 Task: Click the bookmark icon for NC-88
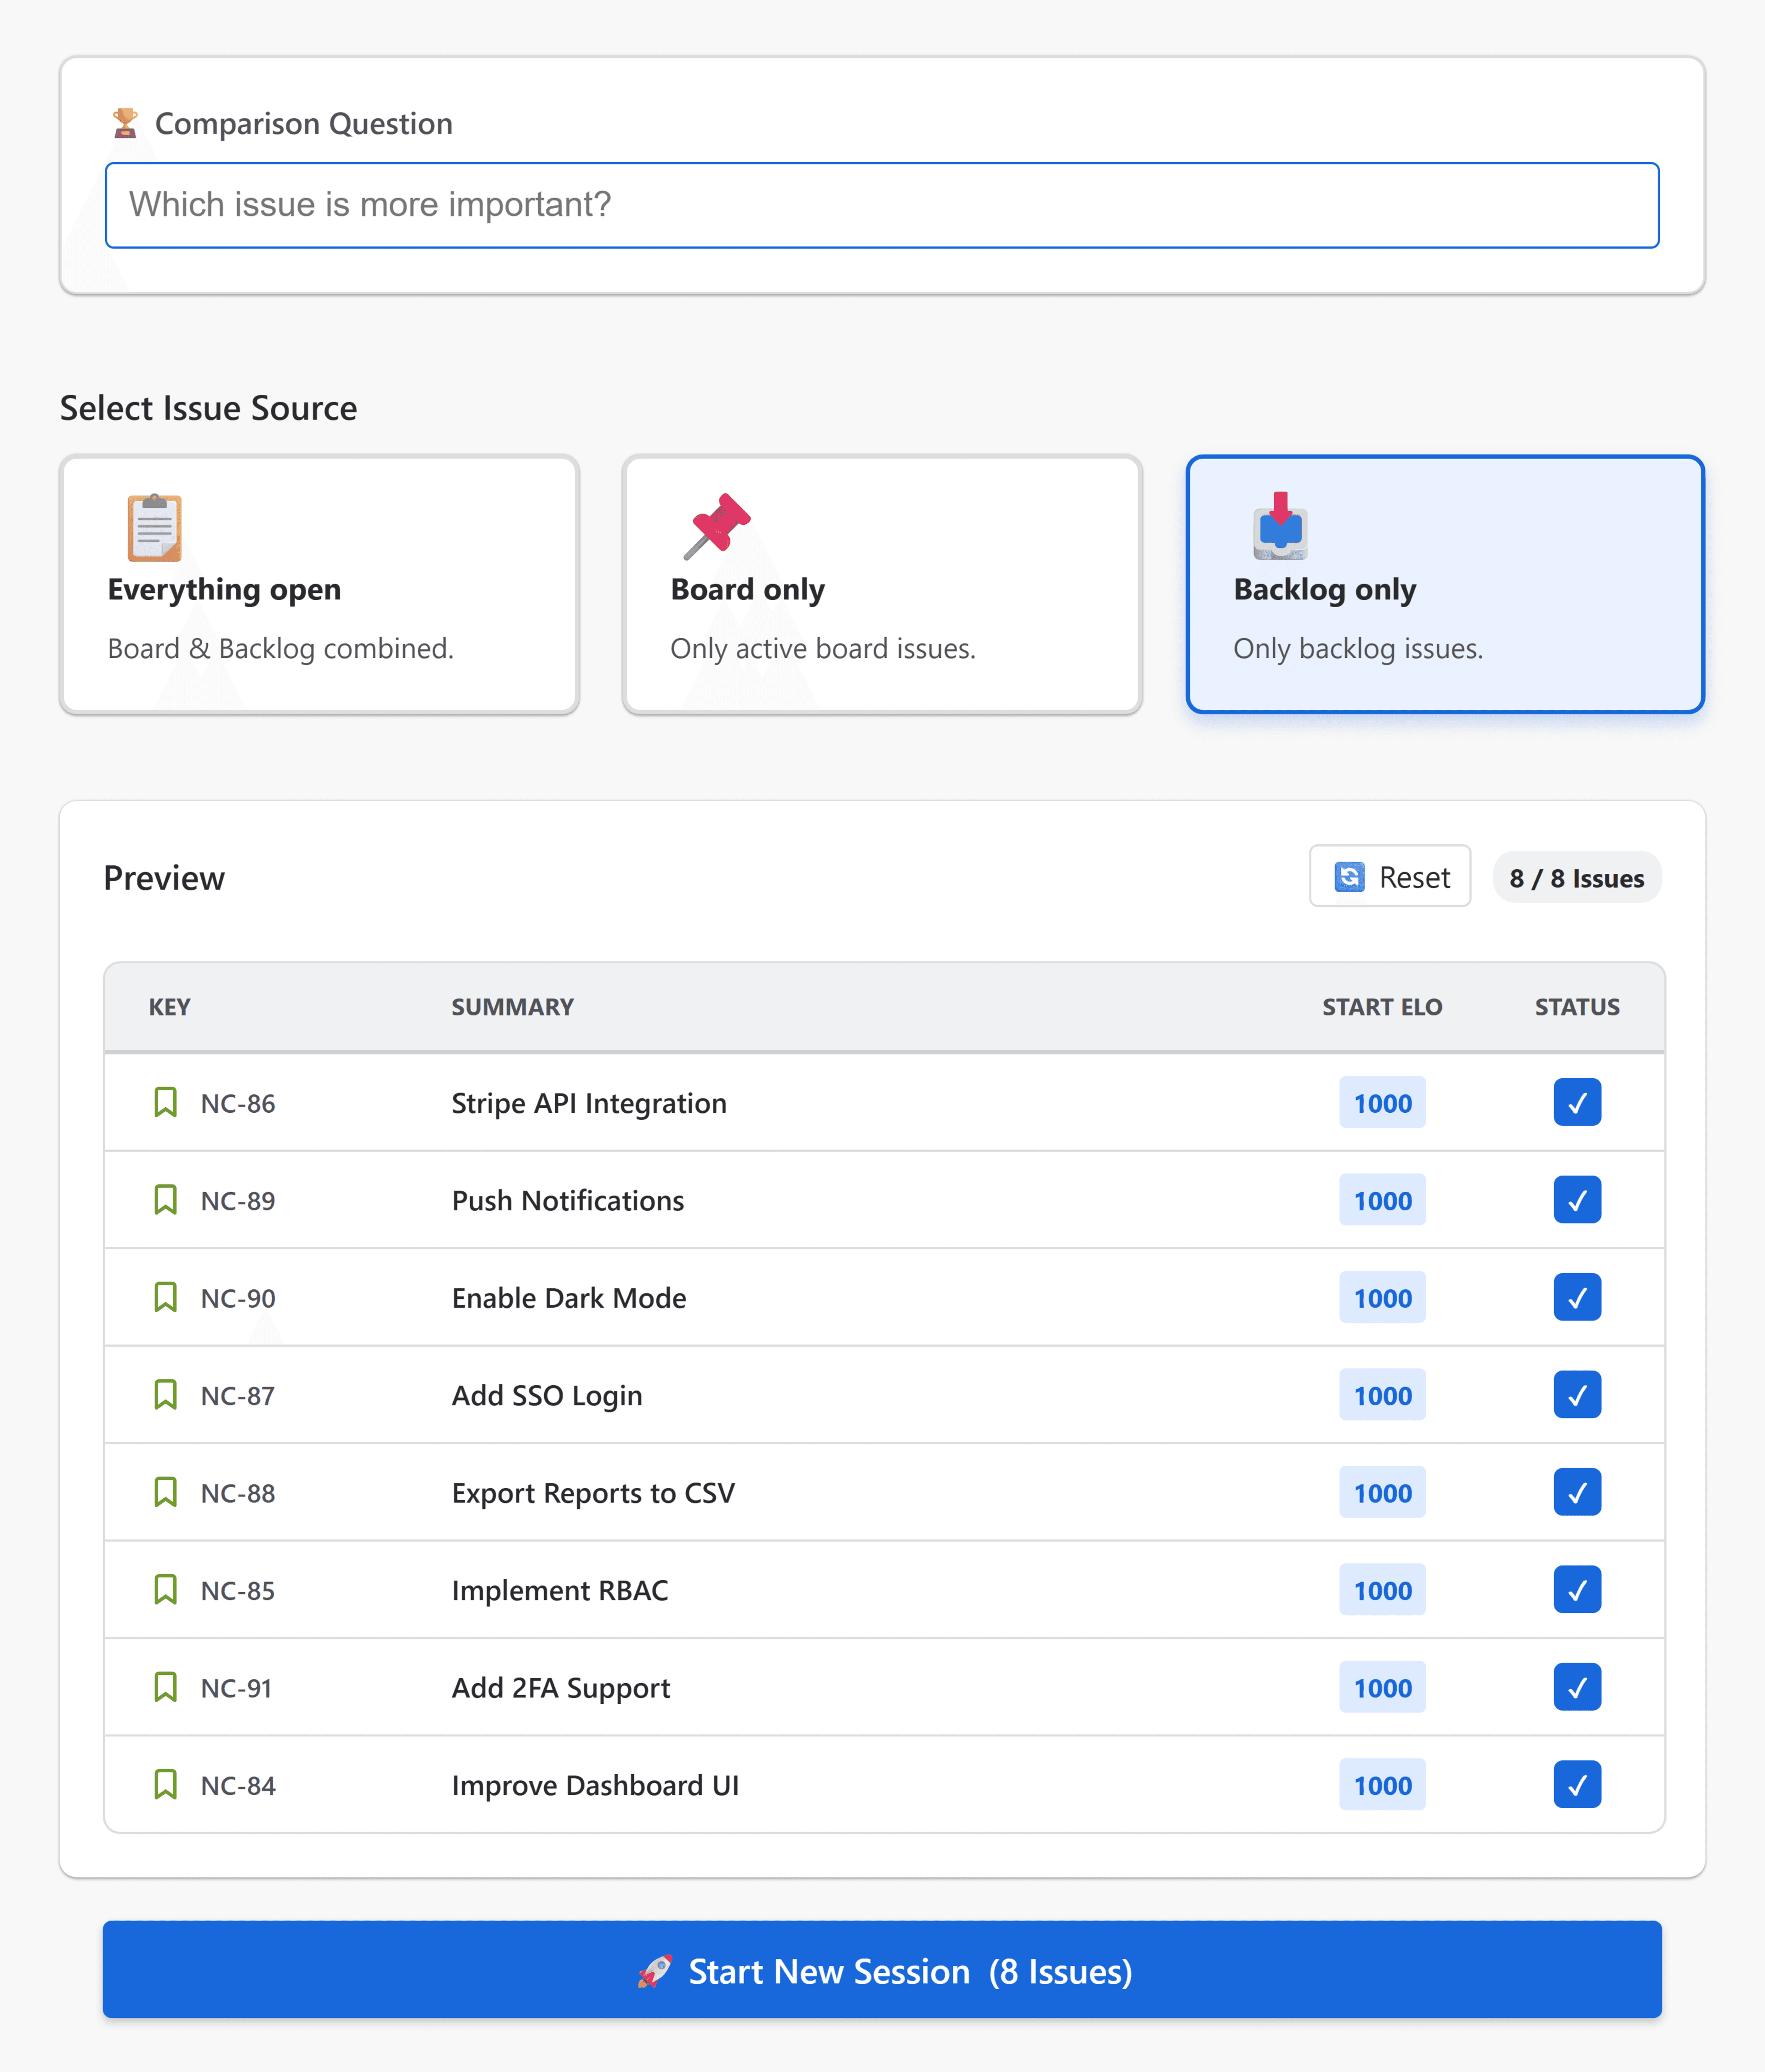pos(165,1492)
